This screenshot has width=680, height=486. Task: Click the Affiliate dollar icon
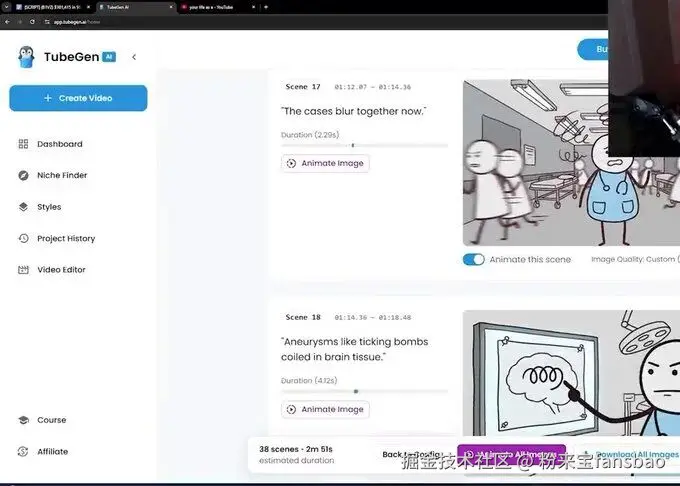click(23, 451)
